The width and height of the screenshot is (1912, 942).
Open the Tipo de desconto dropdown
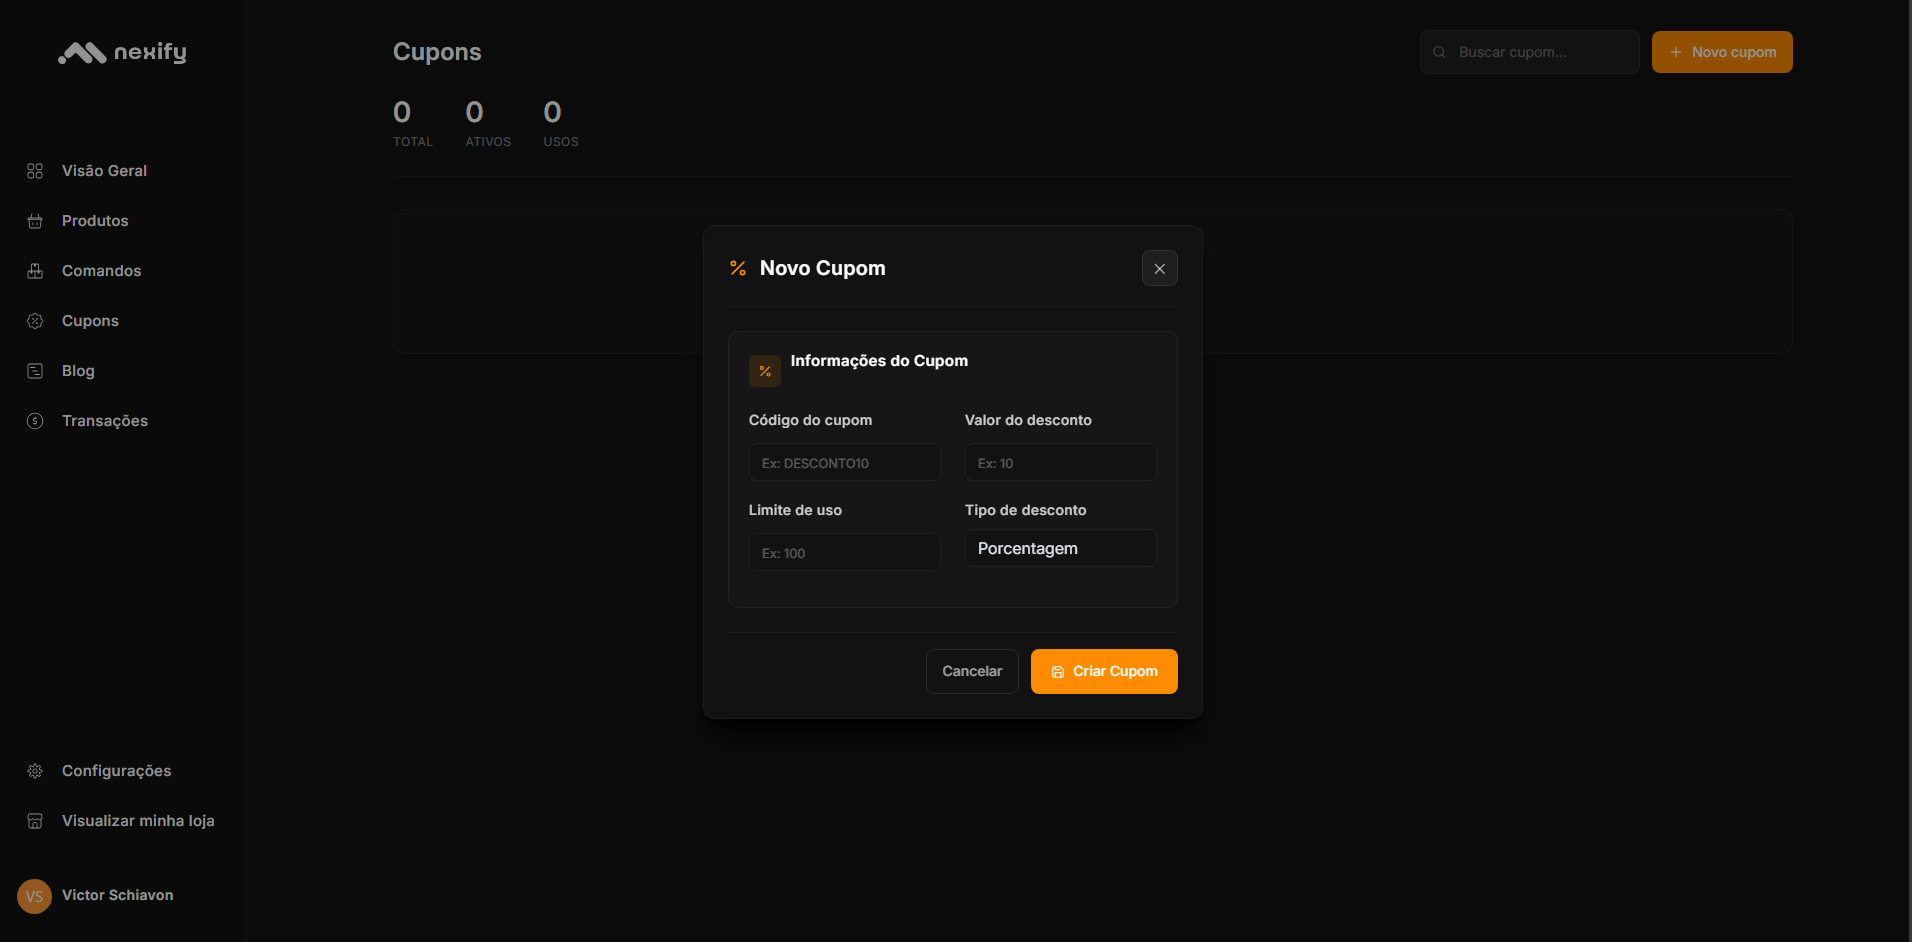1060,549
